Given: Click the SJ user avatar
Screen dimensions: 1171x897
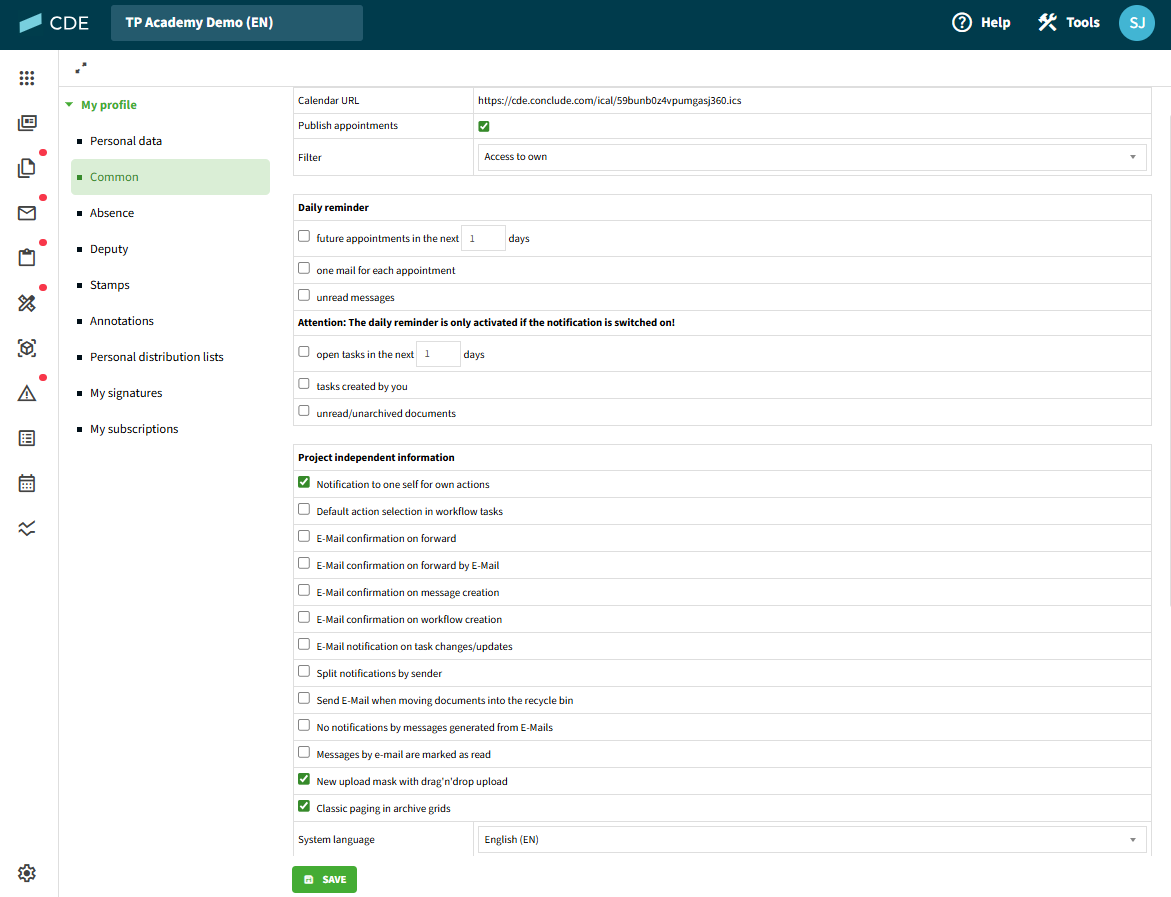Looking at the screenshot, I should pos(1137,22).
